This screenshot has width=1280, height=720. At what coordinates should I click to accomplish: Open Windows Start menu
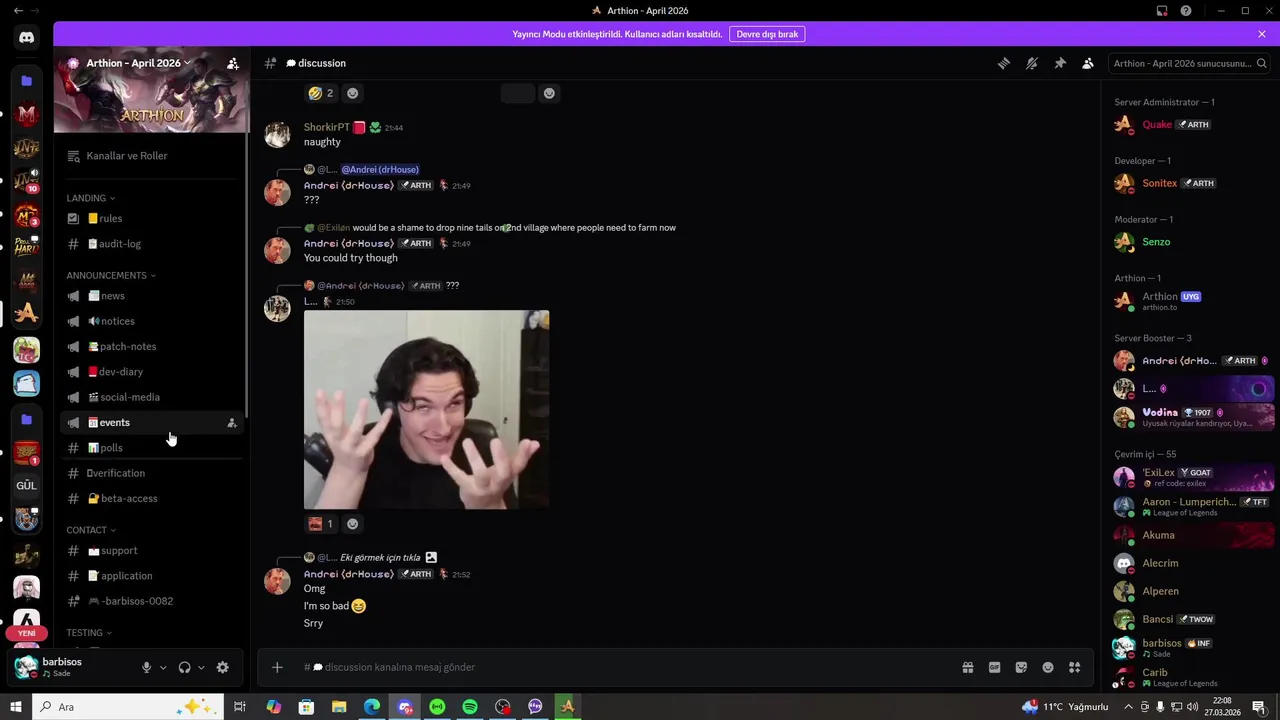[x=15, y=707]
